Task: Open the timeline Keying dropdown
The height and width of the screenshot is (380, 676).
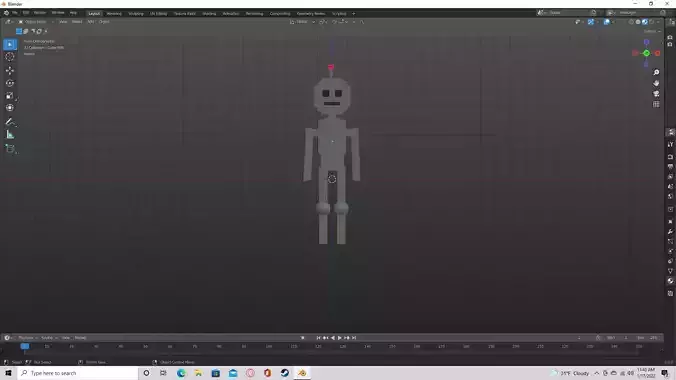Action: point(49,338)
